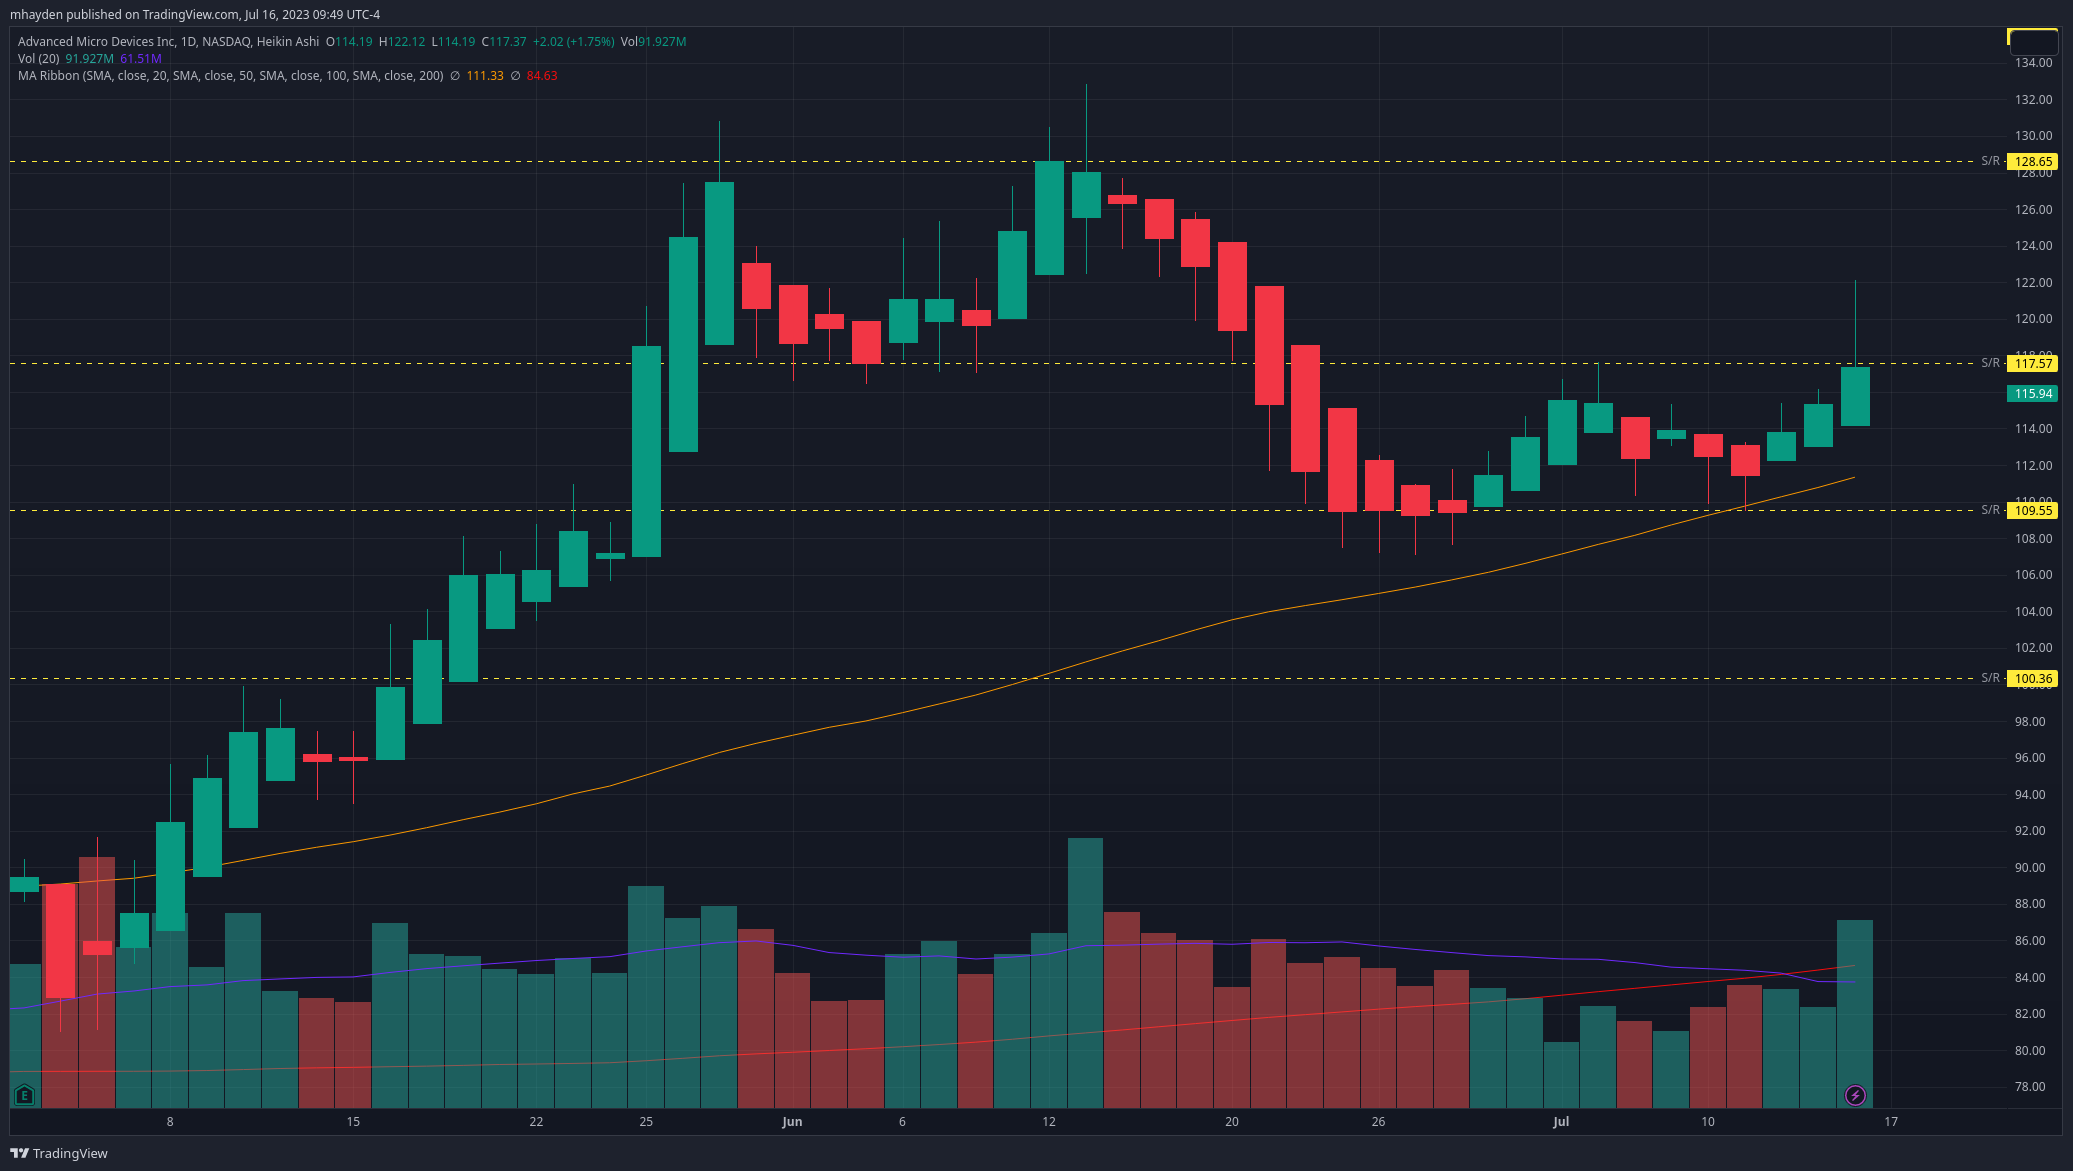Click the '22' date axis label
This screenshot has width=2073, height=1171.
pos(536,1122)
